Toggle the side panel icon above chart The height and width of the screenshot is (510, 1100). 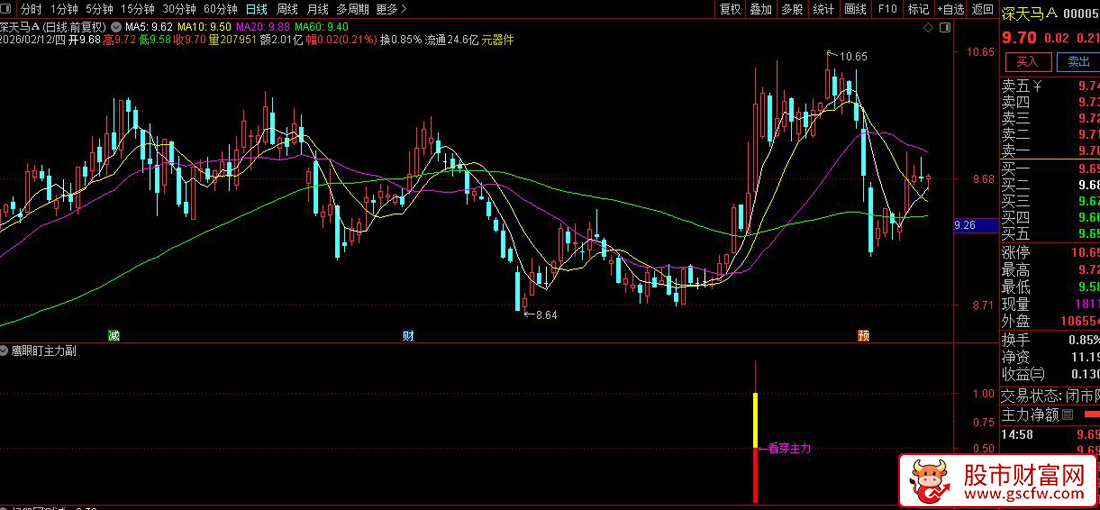944,27
